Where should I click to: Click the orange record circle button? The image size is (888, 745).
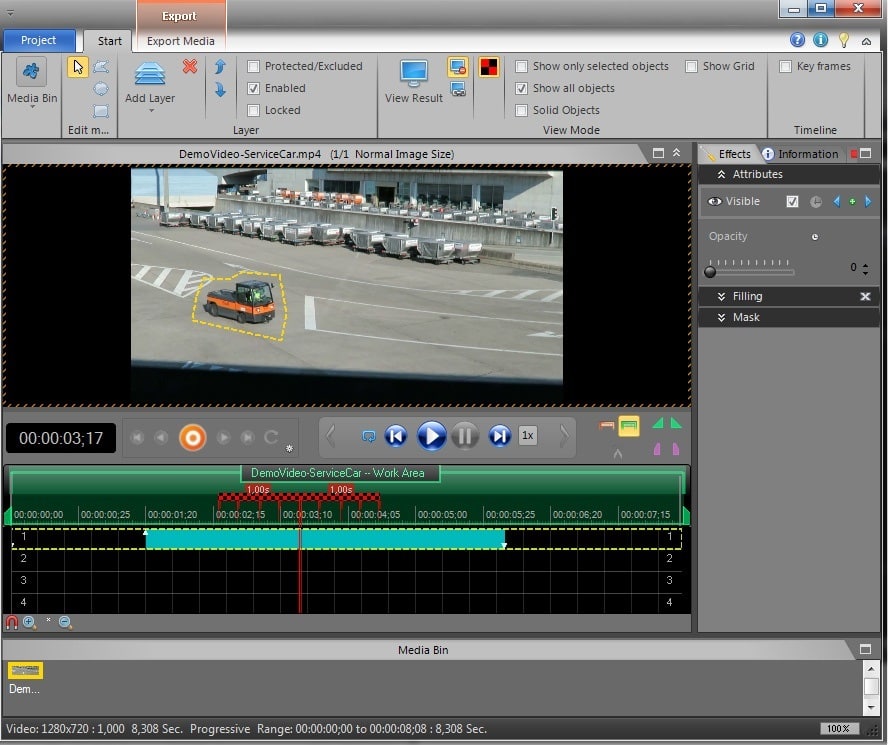192,437
